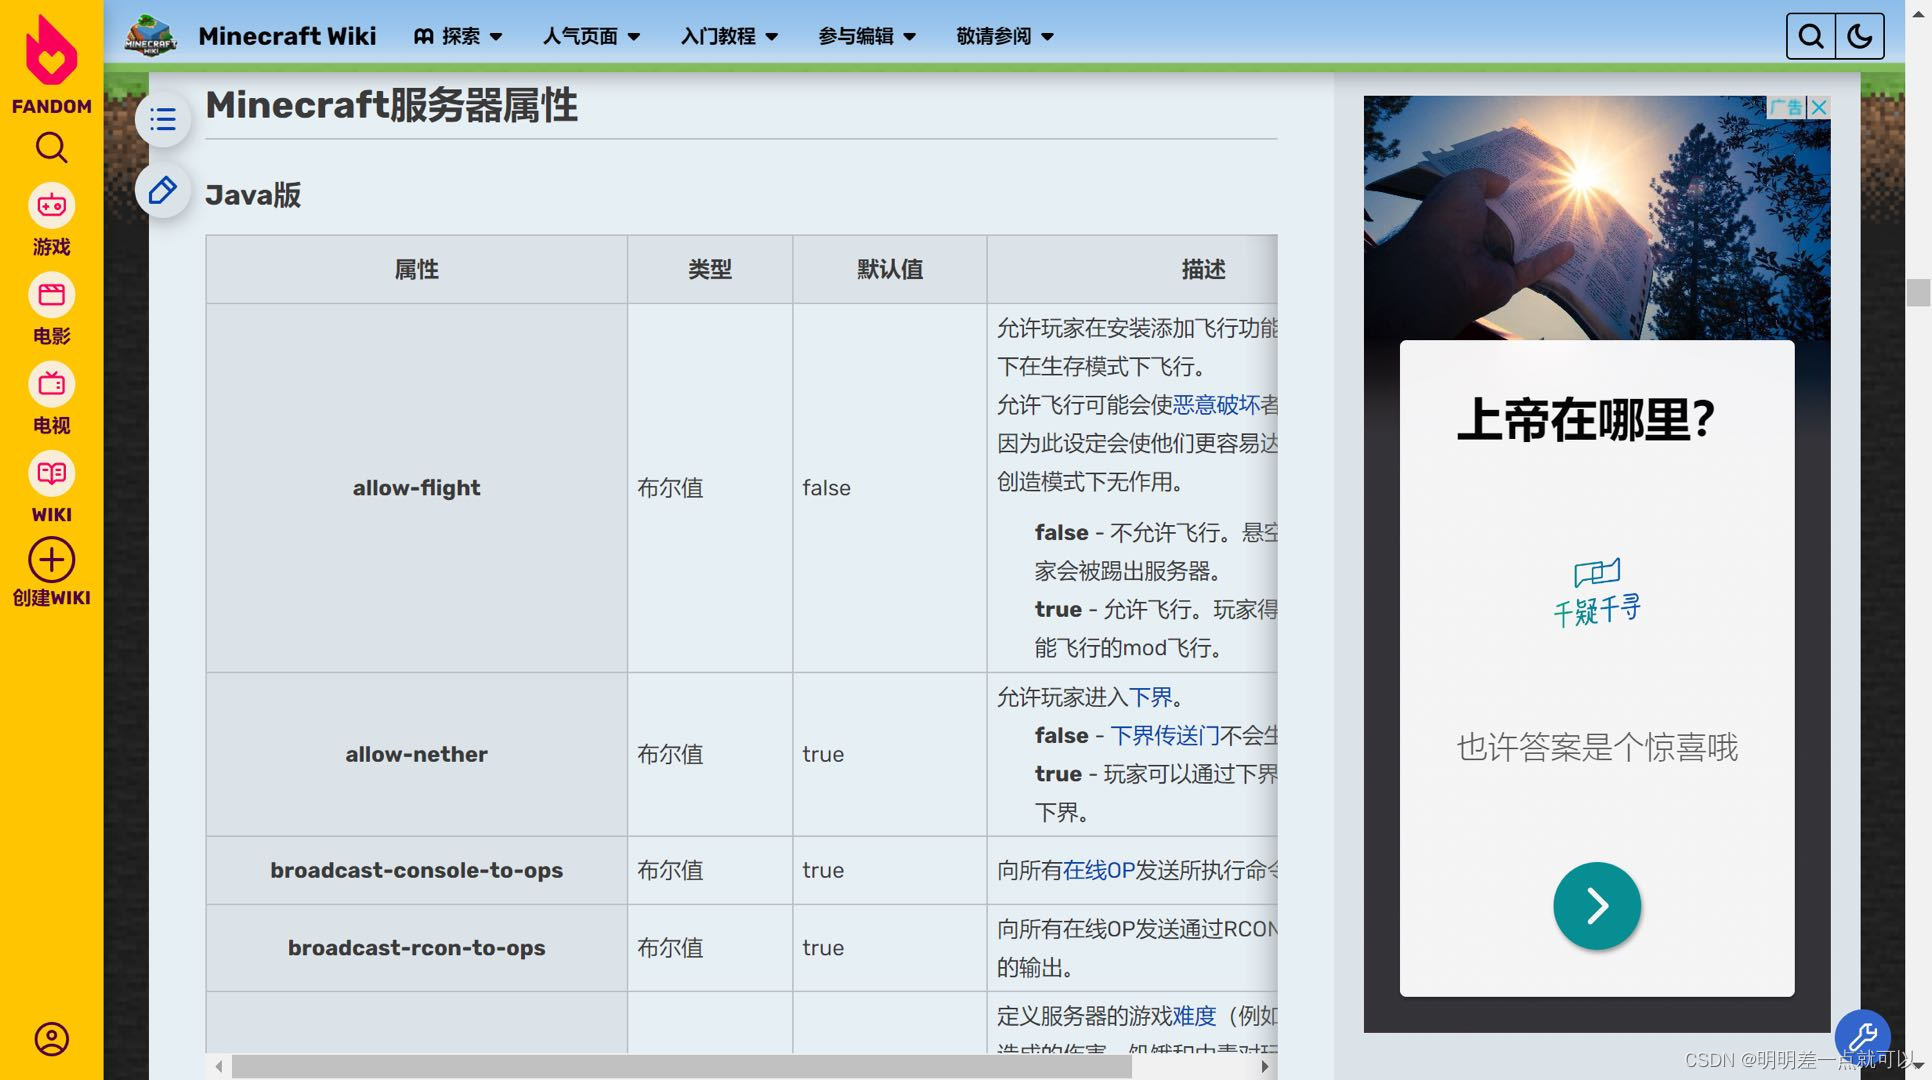The height and width of the screenshot is (1080, 1932).
Task: Click the teal arrow button in ad
Action: 1597,906
